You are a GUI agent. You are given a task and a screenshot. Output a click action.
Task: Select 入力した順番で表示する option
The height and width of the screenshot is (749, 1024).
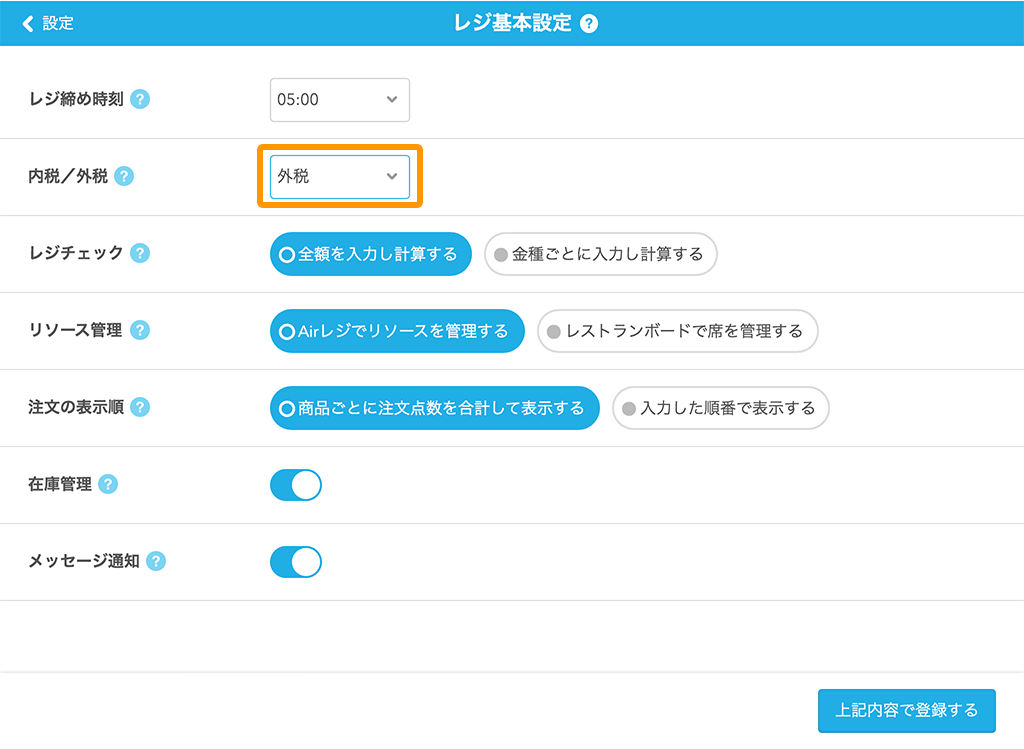pos(720,408)
